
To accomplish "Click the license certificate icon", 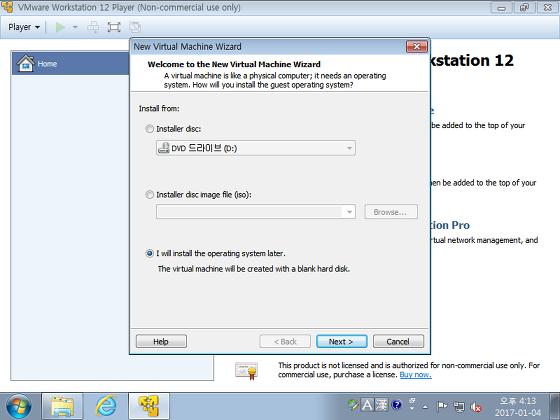I will tap(246, 371).
